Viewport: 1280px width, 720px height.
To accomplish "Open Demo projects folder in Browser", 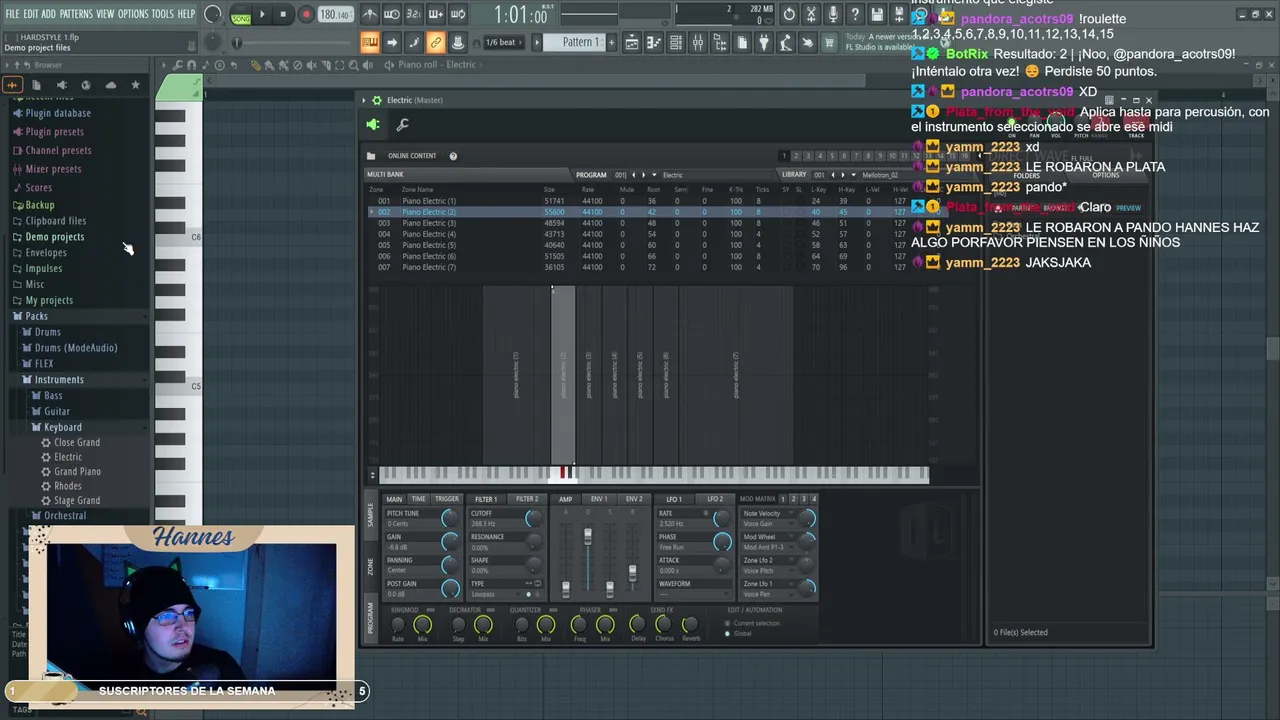I will coord(55,237).
